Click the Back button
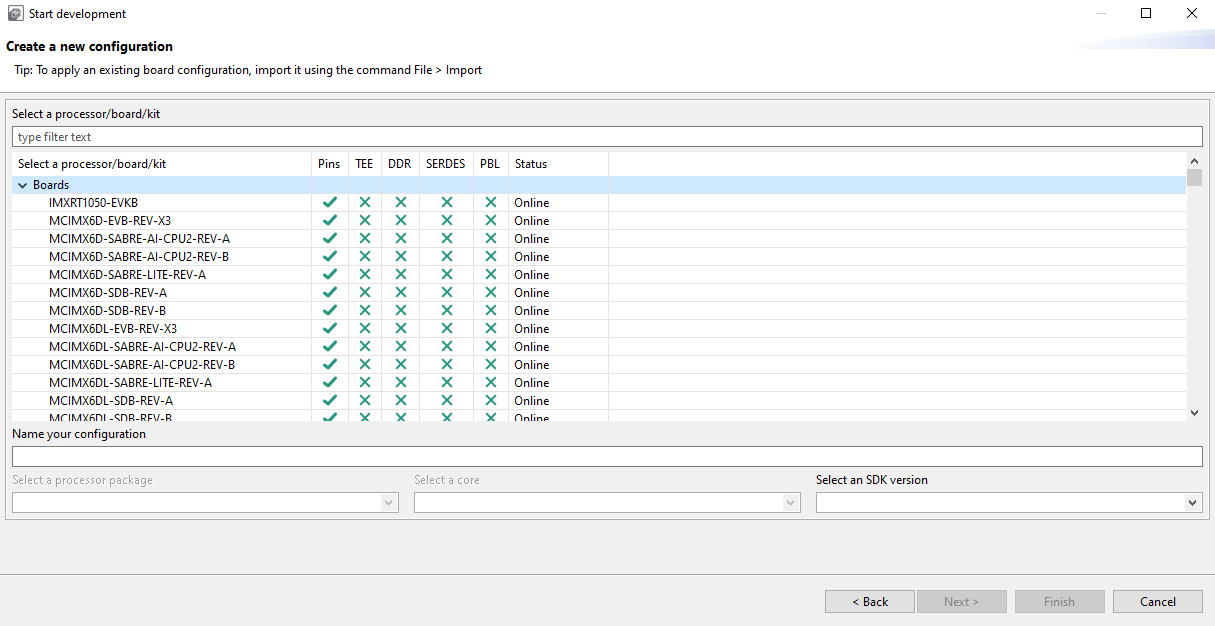 point(870,601)
